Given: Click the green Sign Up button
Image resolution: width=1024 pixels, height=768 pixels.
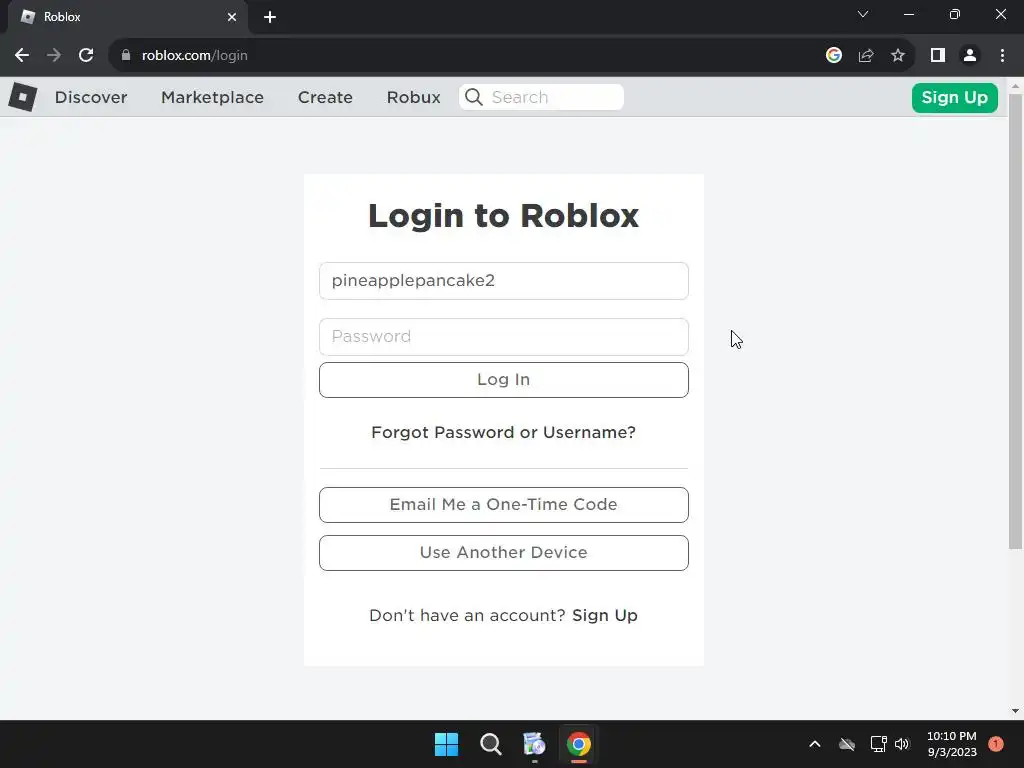Looking at the screenshot, I should pyautogui.click(x=955, y=98).
